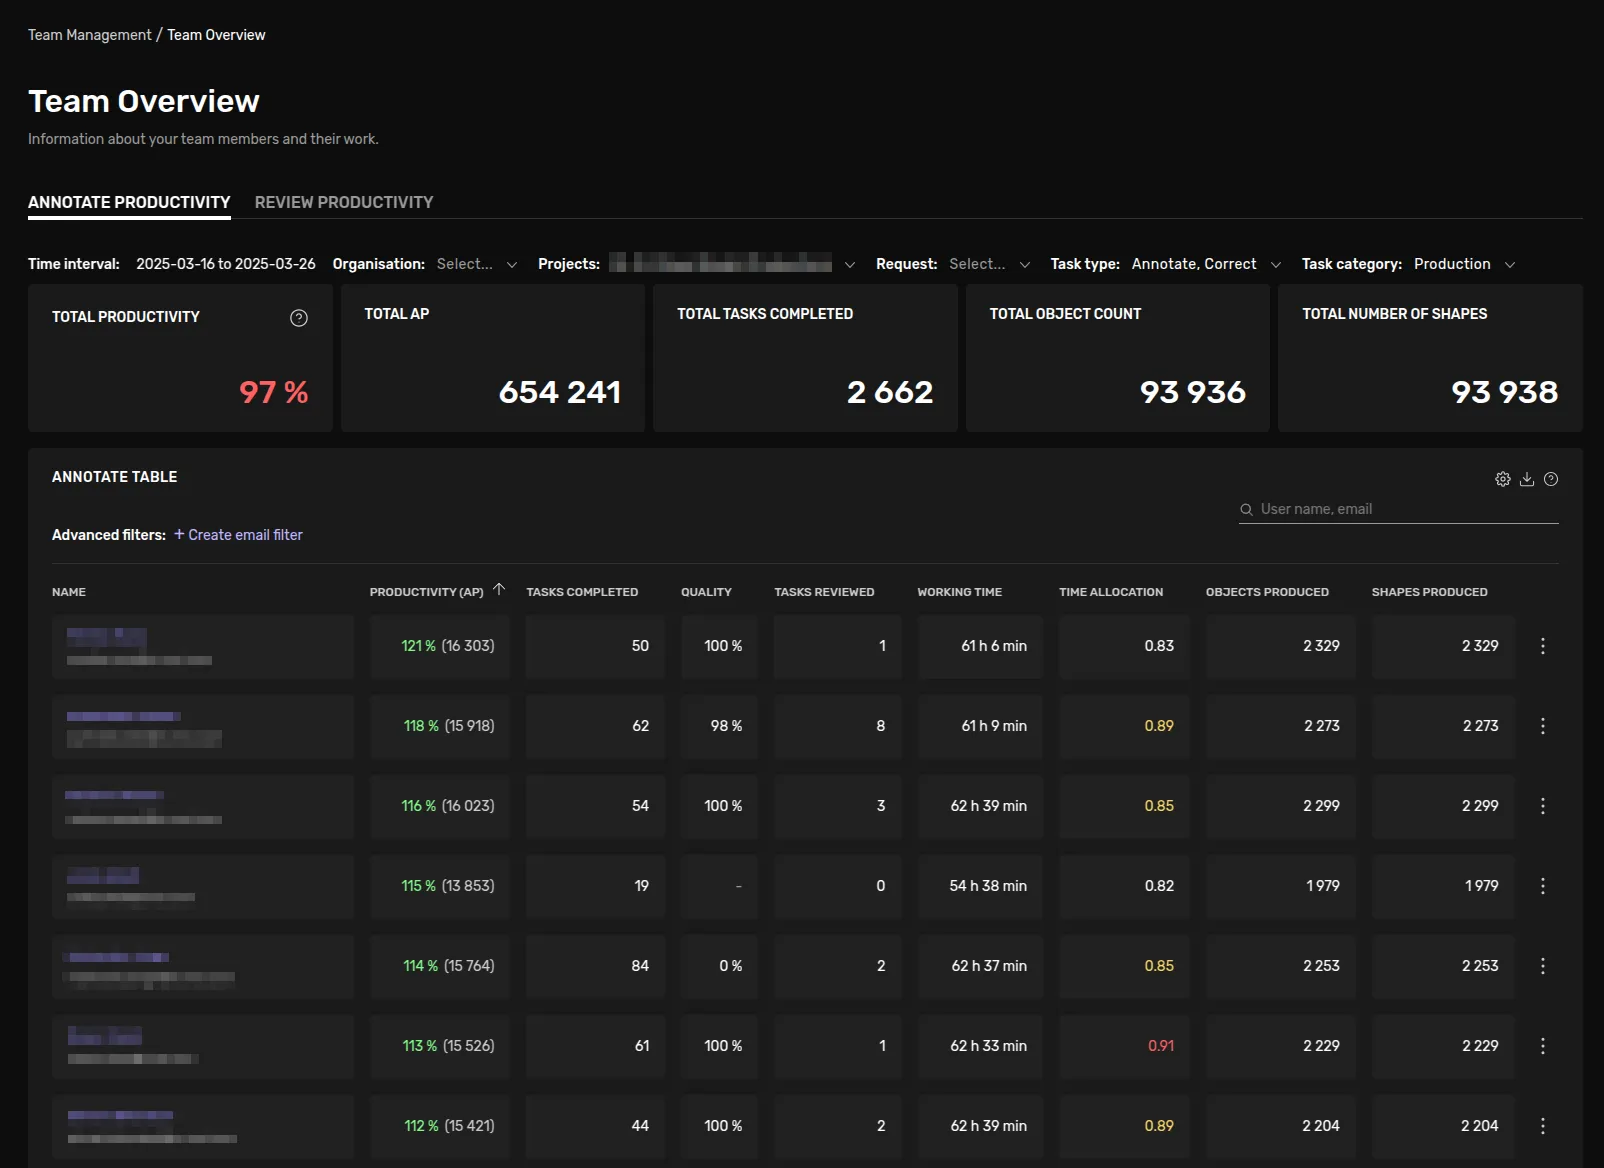The height and width of the screenshot is (1168, 1604).
Task: Click the 97 % total productivity value
Action: (274, 392)
